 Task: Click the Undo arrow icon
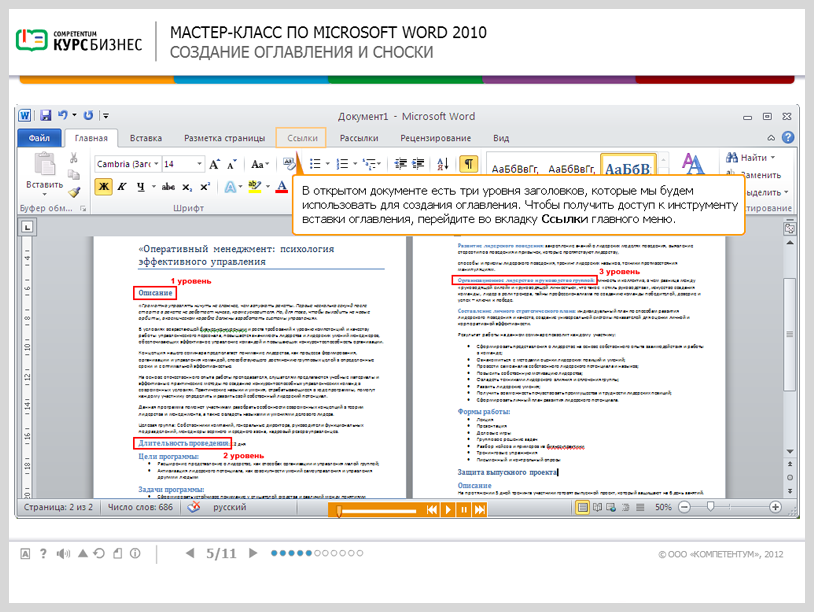point(63,115)
